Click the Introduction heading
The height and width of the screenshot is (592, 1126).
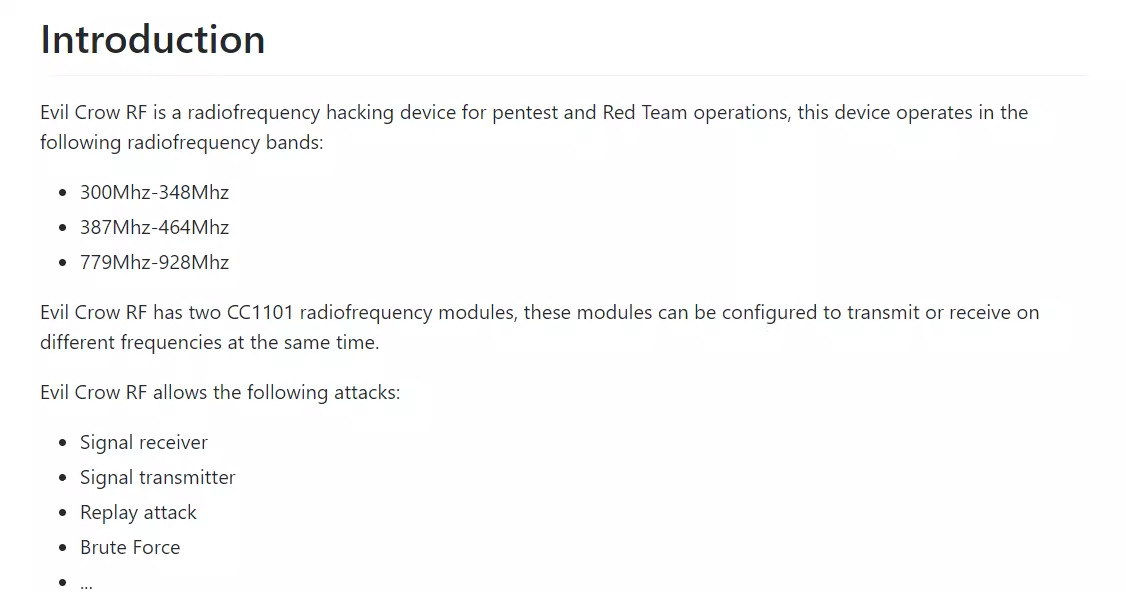click(x=153, y=40)
